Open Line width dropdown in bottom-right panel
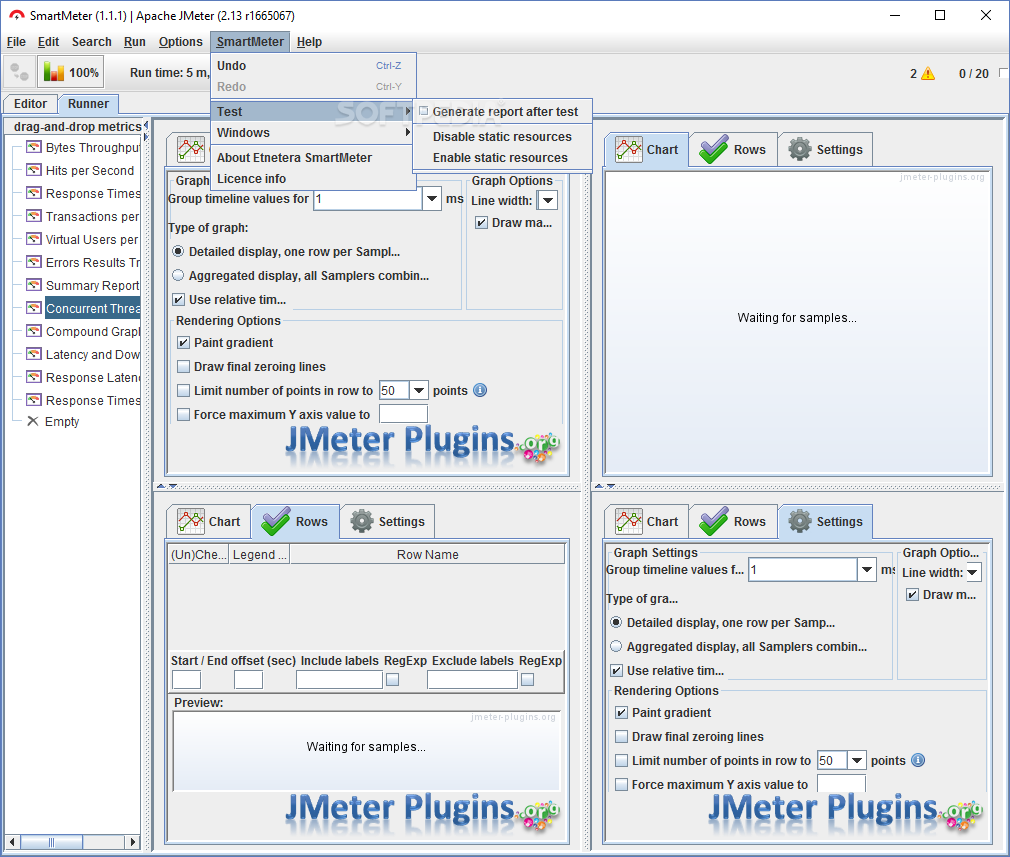Image resolution: width=1010 pixels, height=857 pixels. [973, 572]
